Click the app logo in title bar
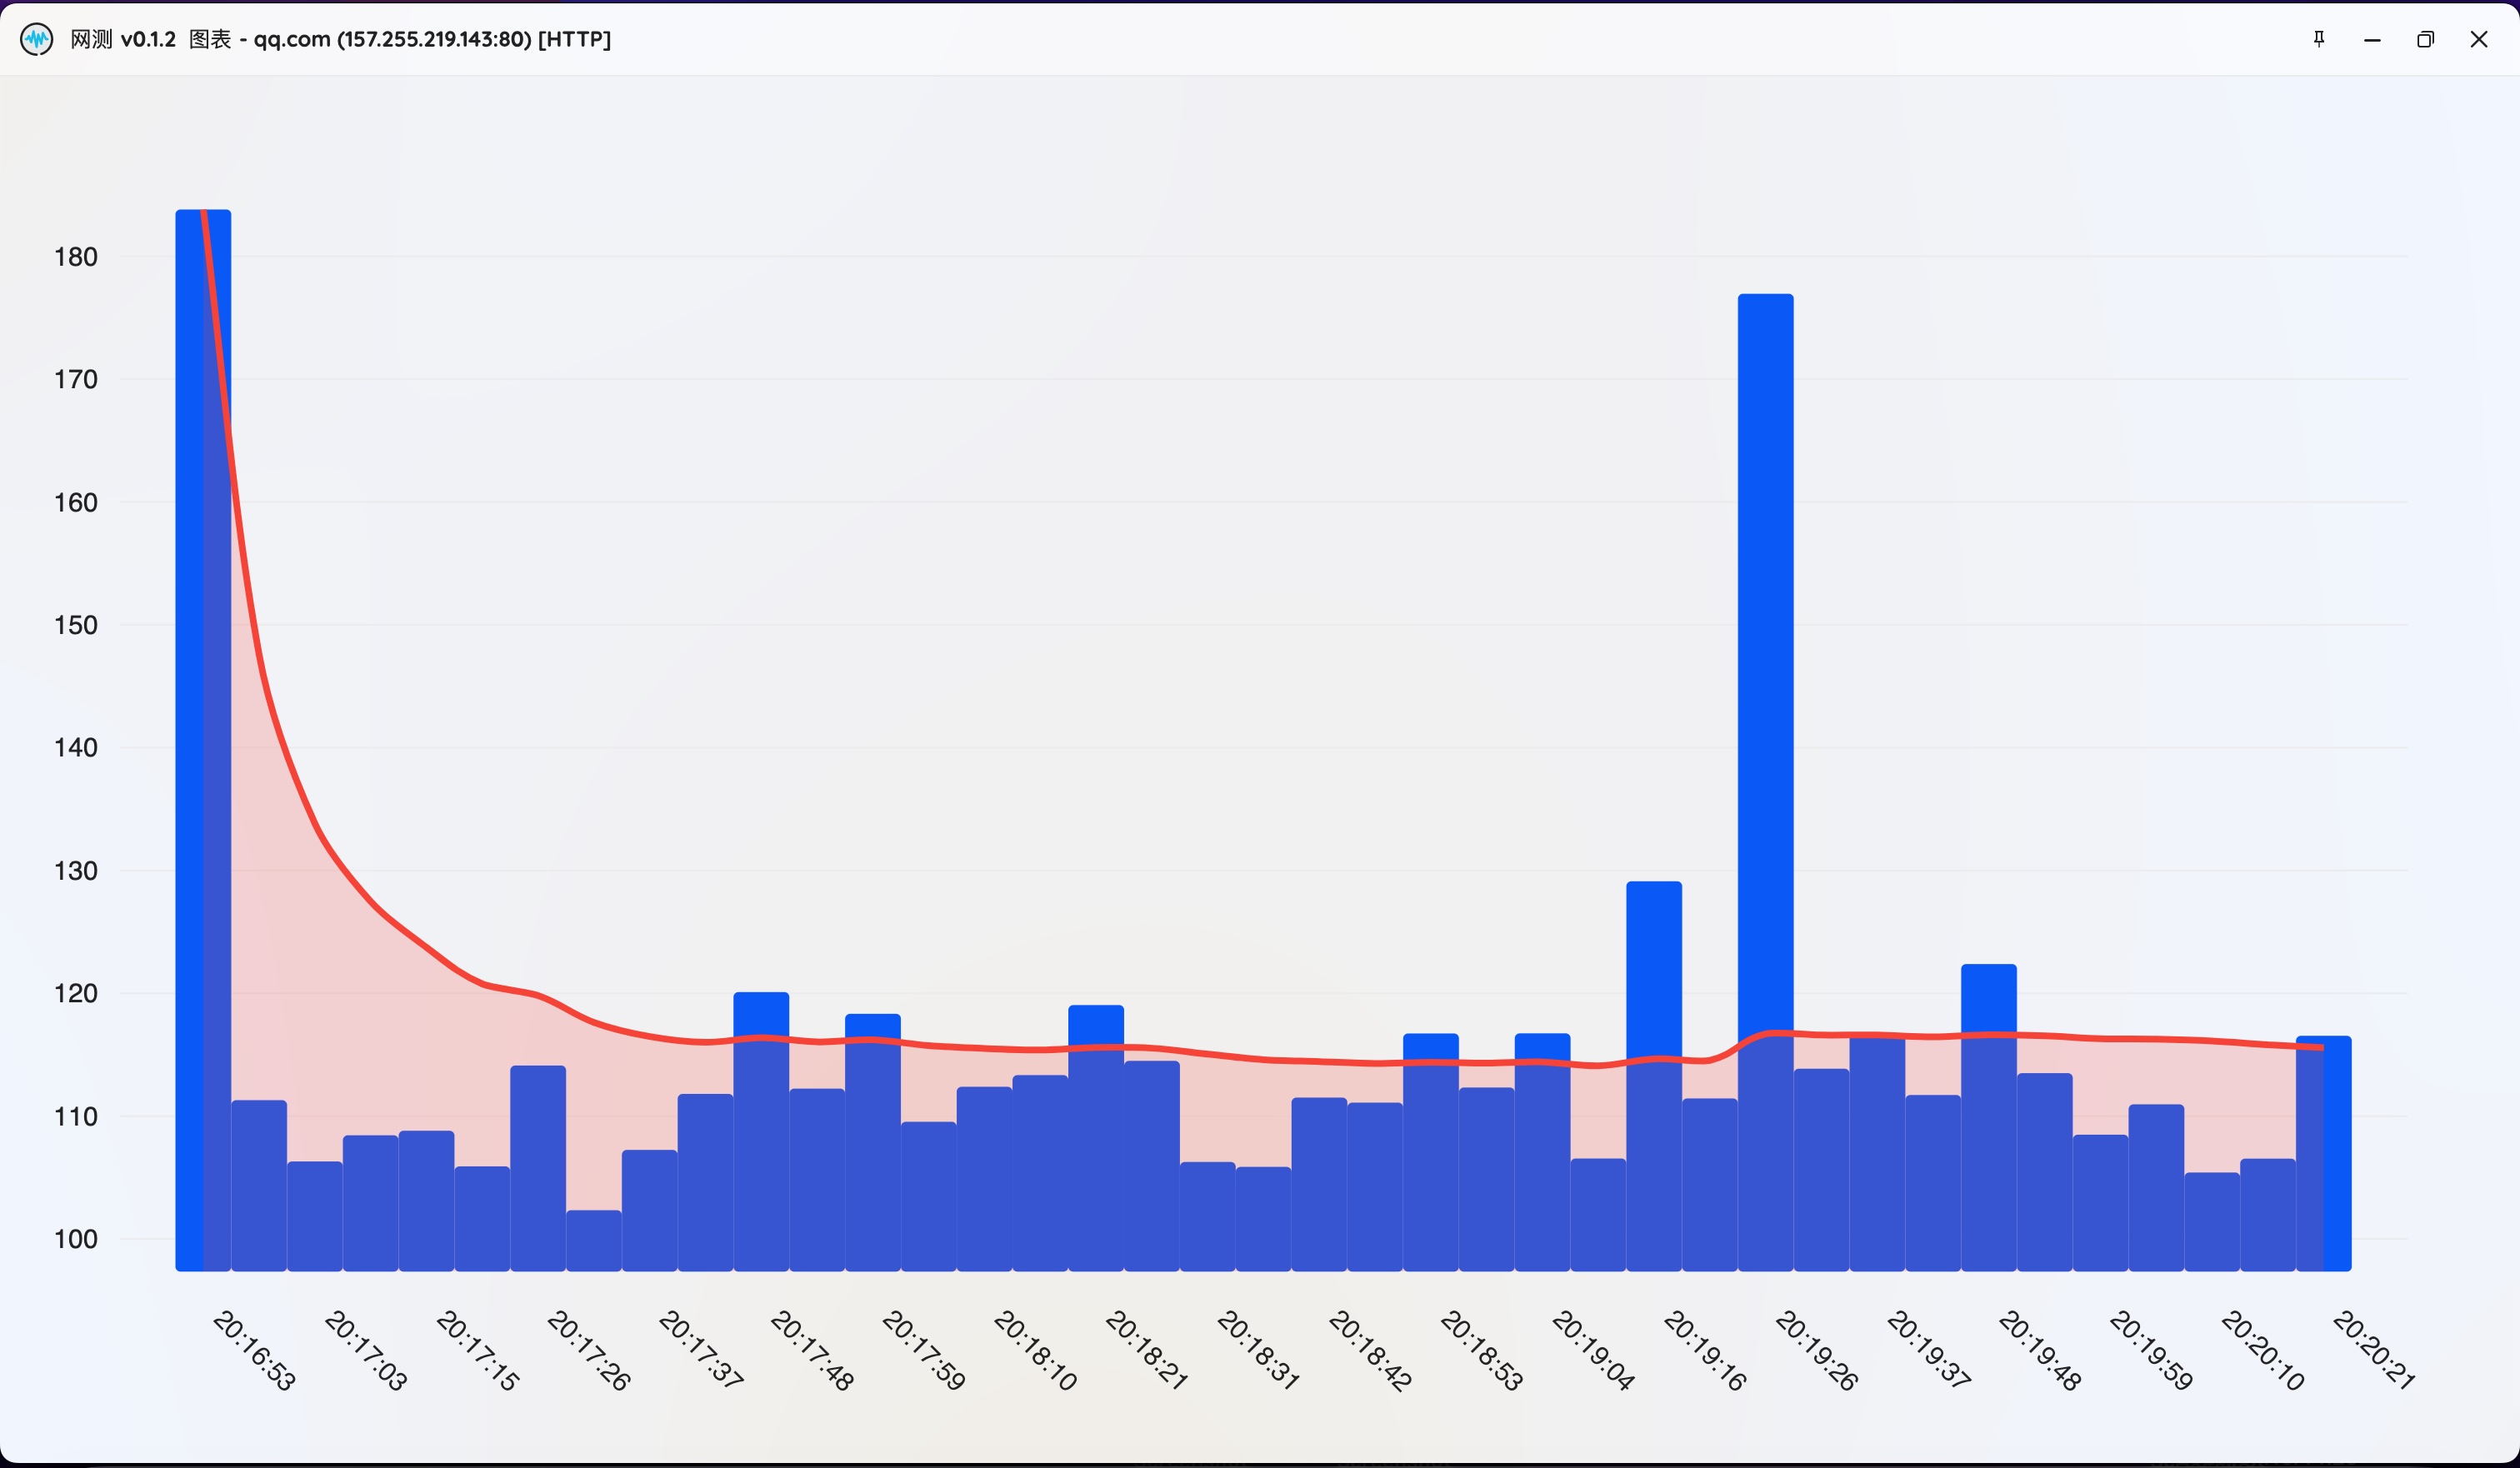Image resolution: width=2520 pixels, height=1468 pixels. pyautogui.click(x=37, y=39)
